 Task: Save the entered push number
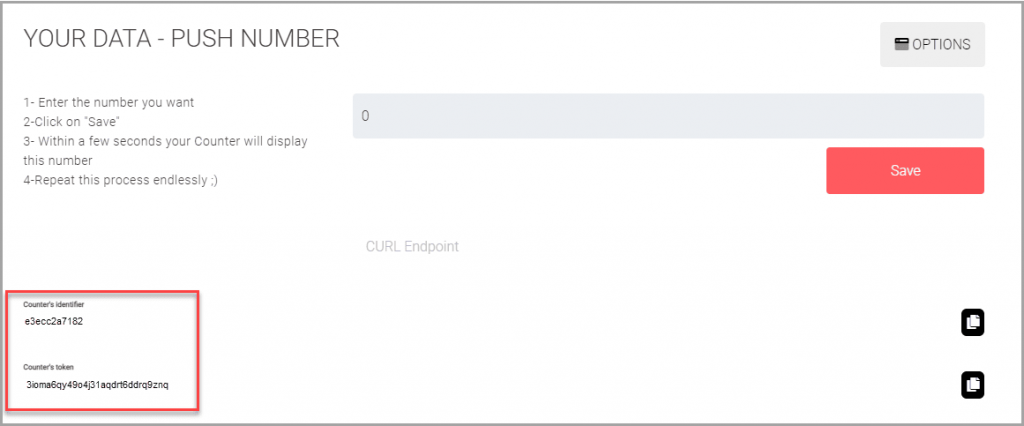pos(905,171)
